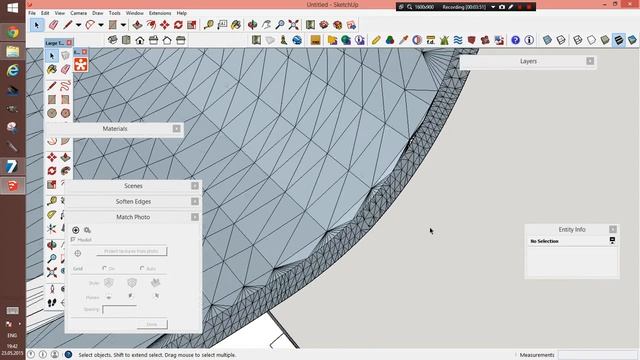Viewport: 640px width, 360px height.
Task: Select the Move tool in top toolbar
Action: pyautogui.click(x=164, y=25)
